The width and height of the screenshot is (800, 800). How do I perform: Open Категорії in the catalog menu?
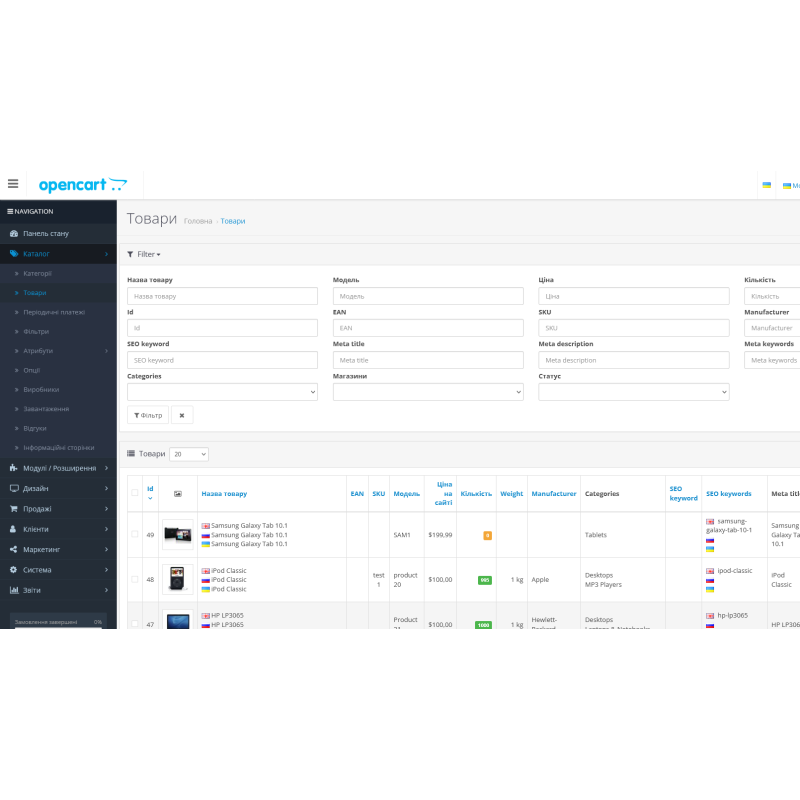38,273
